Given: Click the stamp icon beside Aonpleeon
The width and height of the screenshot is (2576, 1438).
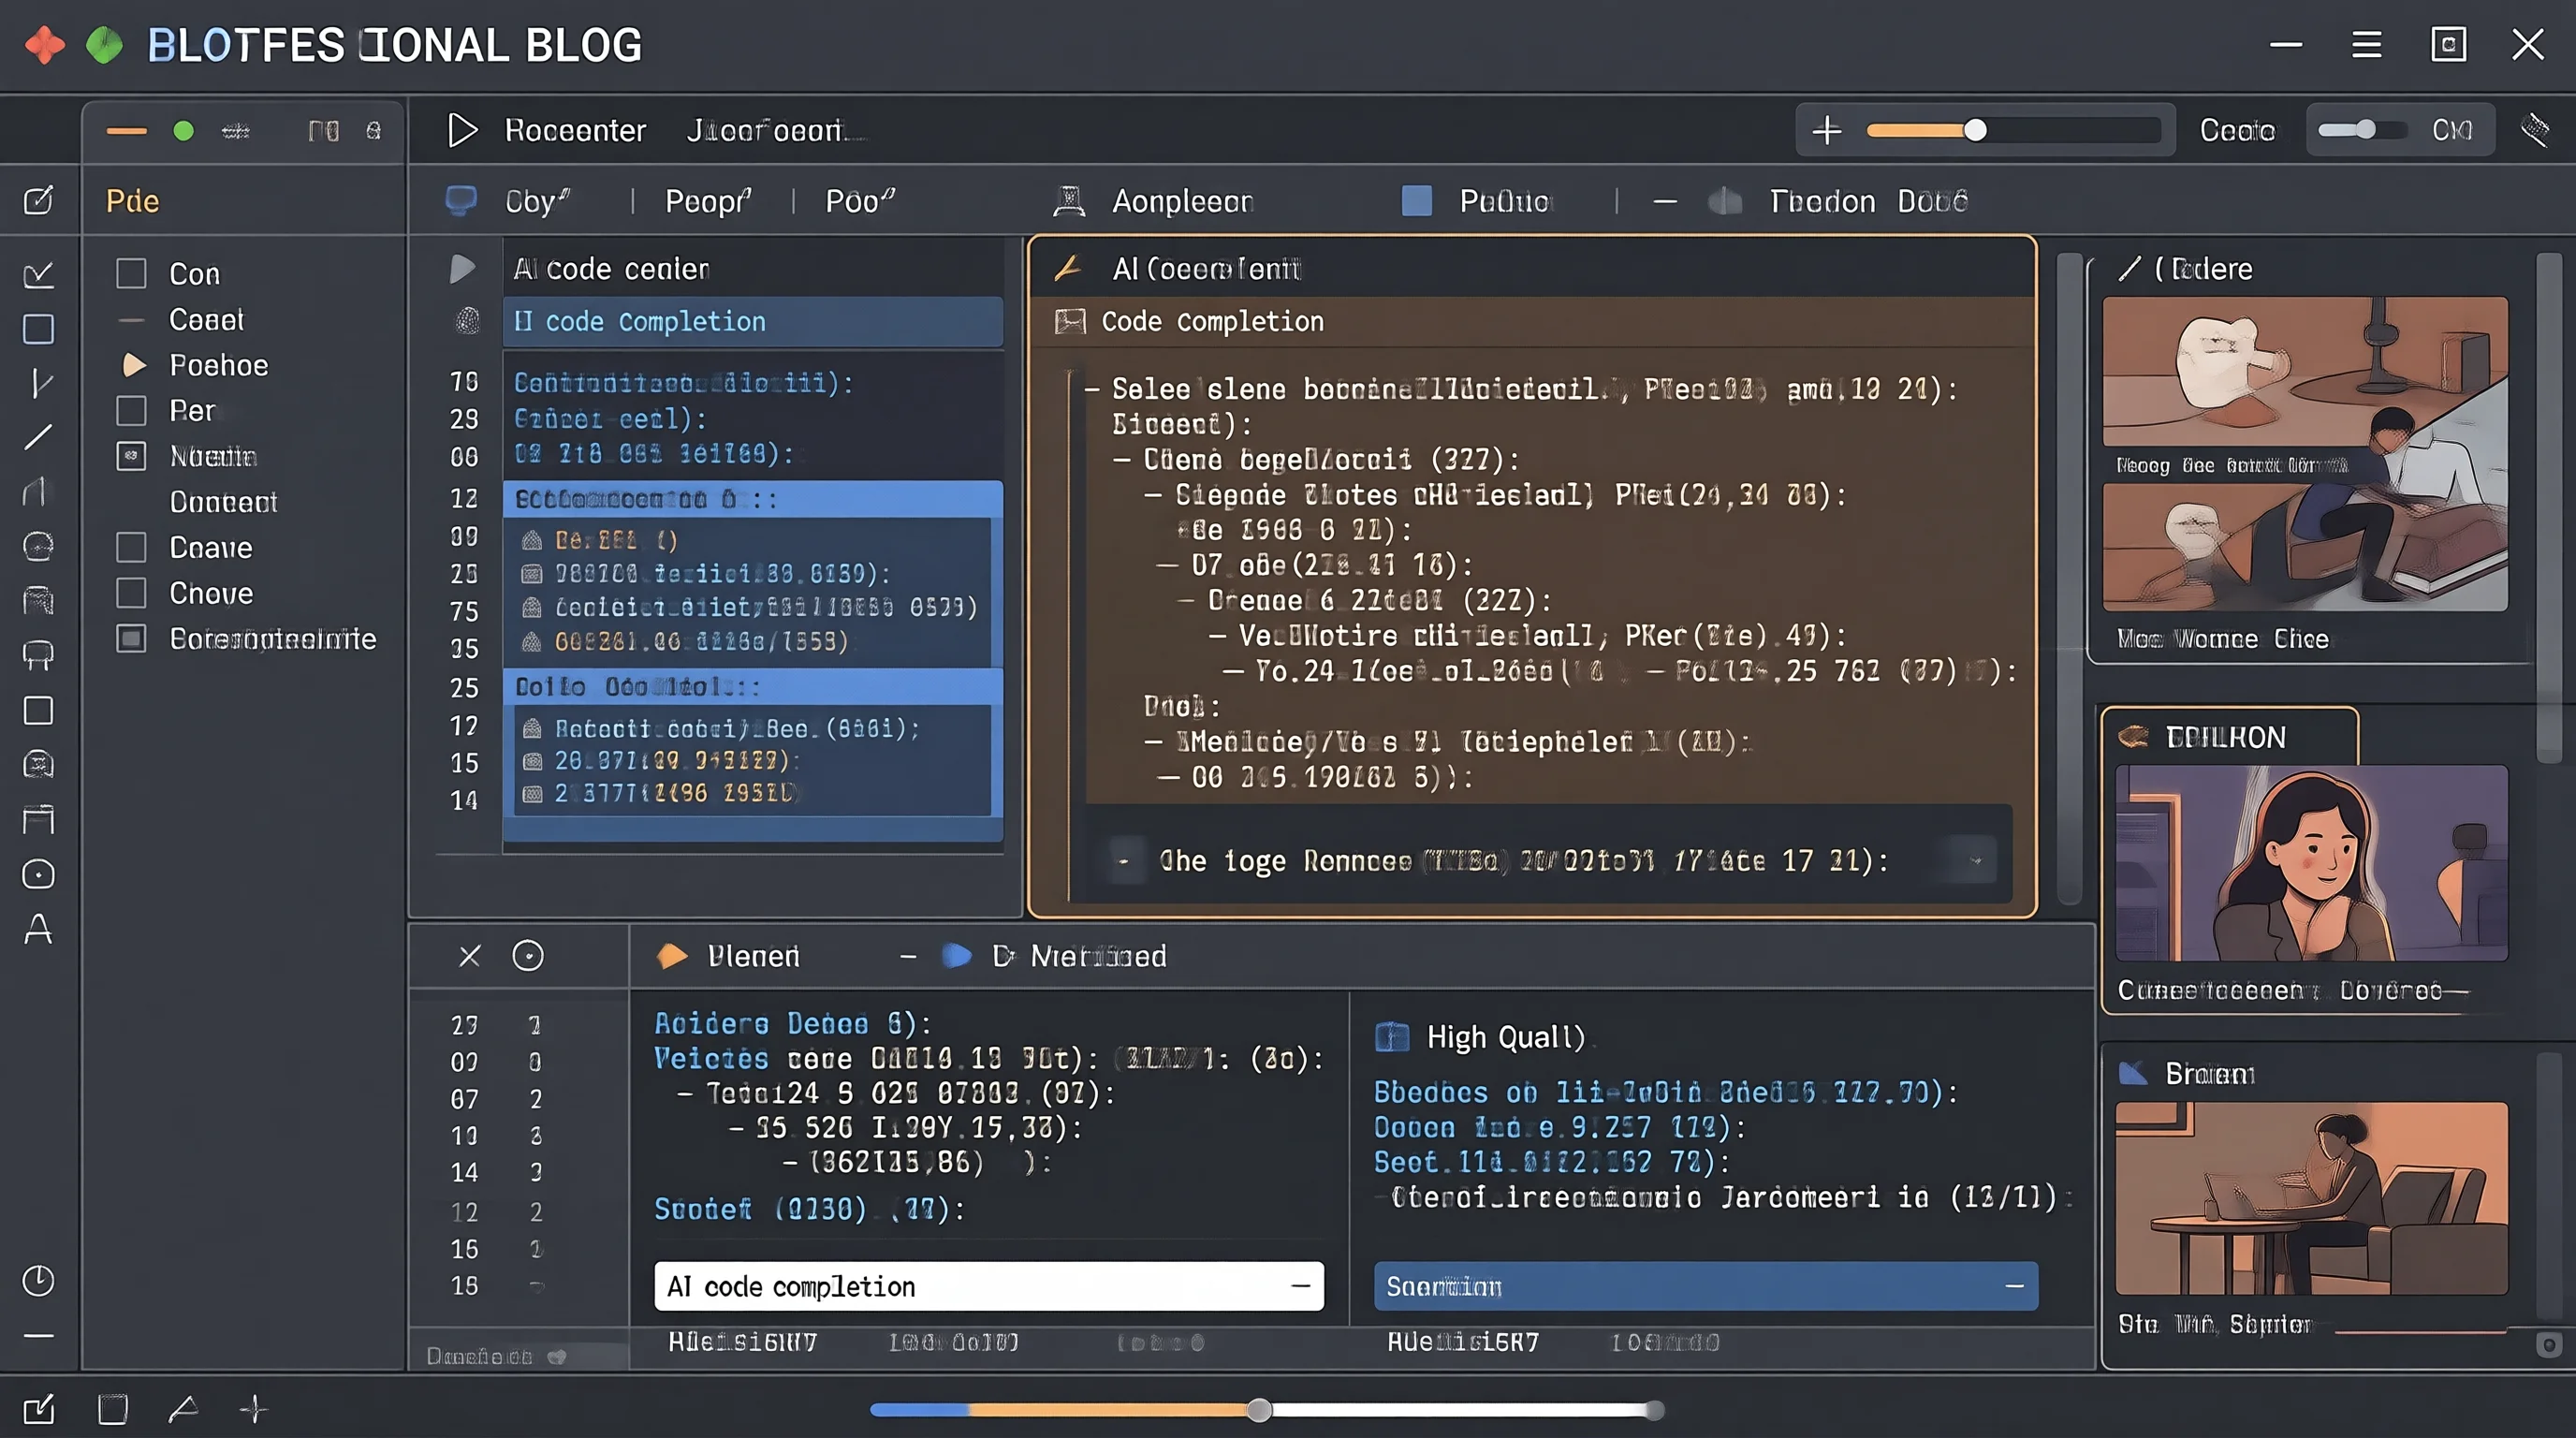Looking at the screenshot, I should point(1069,201).
